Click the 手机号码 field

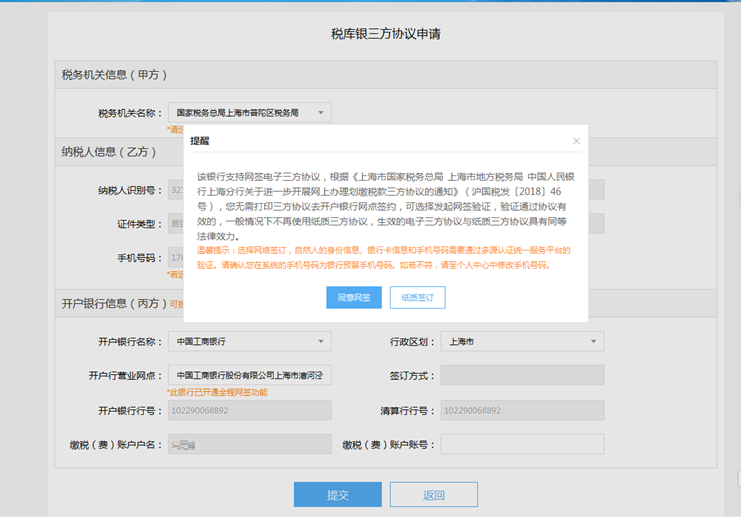pyautogui.click(x=175, y=257)
